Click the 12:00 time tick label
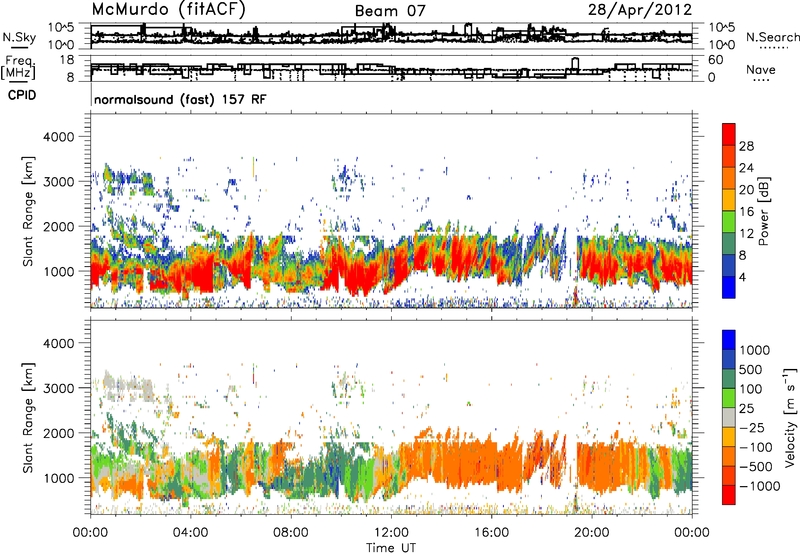The height and width of the screenshot is (554, 800). [391, 533]
